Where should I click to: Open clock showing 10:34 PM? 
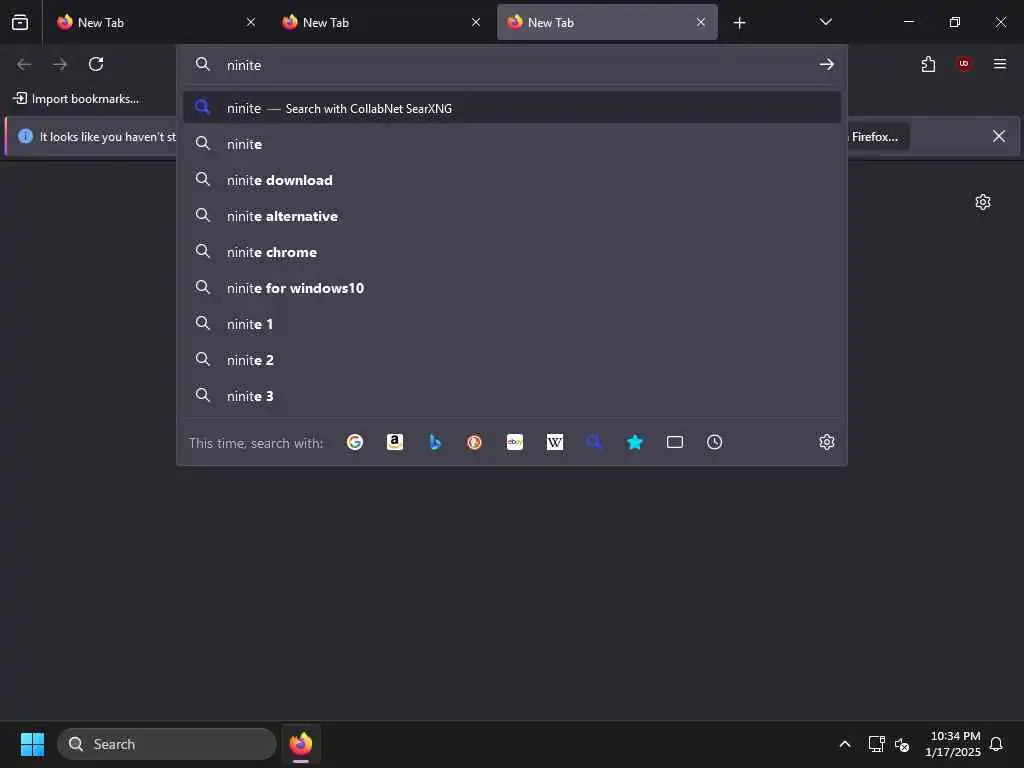[x=953, y=744]
